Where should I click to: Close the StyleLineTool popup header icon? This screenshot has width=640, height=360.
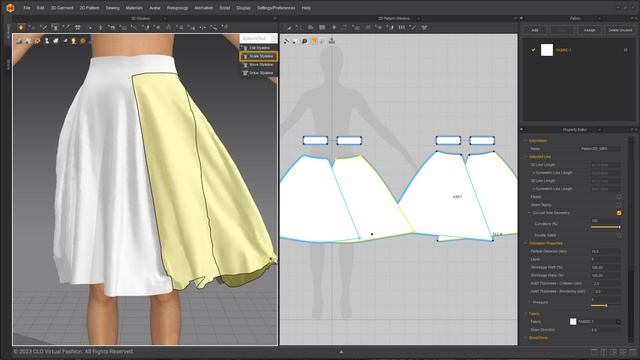tap(273, 38)
